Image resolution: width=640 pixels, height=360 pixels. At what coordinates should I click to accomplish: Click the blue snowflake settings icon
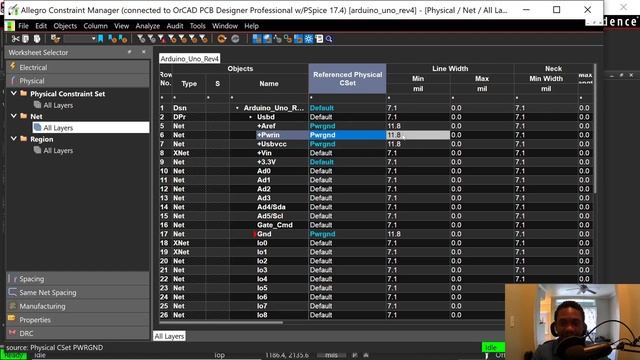(x=309, y=39)
